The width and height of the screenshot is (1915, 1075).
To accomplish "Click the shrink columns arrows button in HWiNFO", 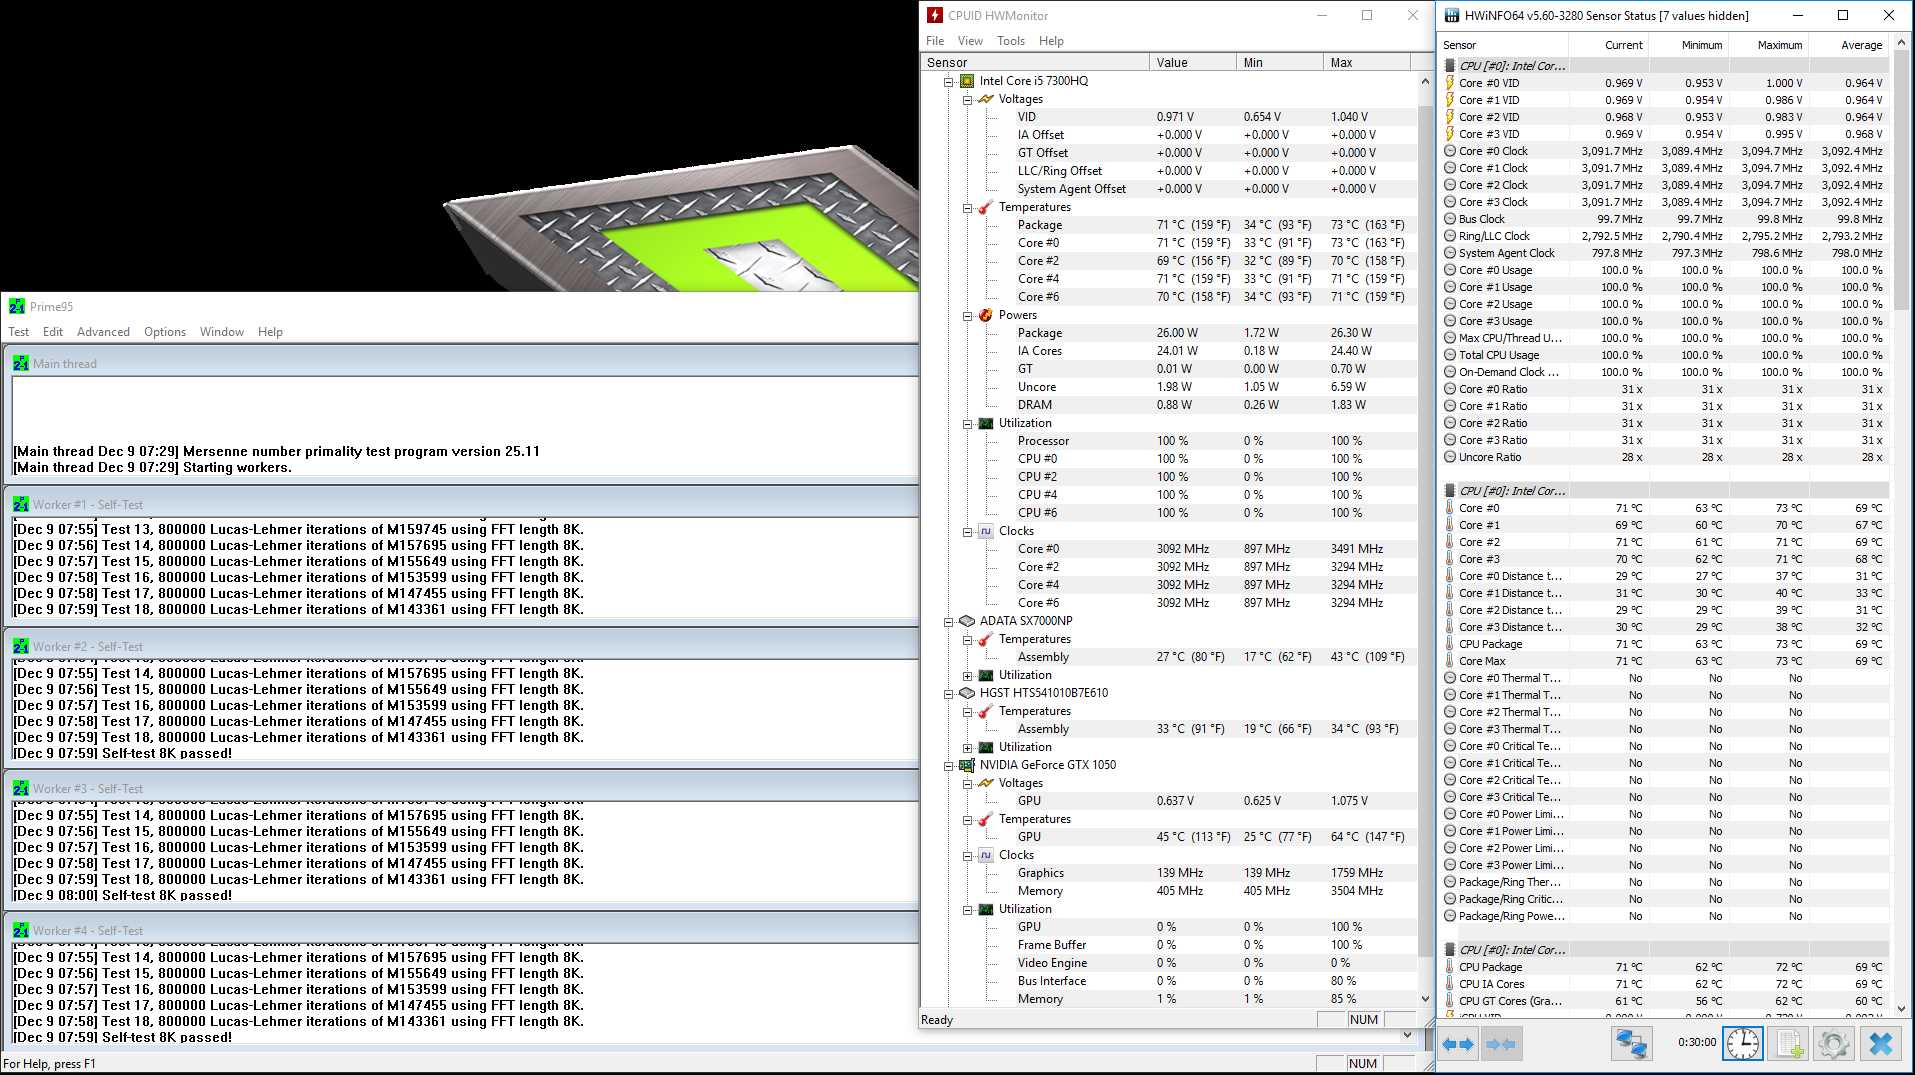I will [1501, 1044].
